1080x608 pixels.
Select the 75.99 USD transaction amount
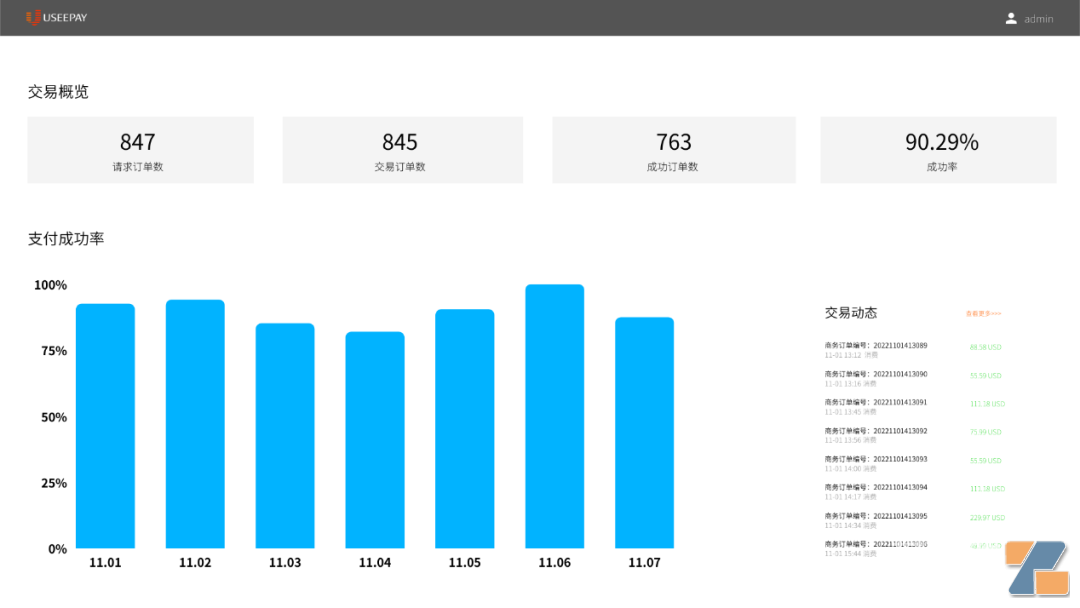click(985, 432)
